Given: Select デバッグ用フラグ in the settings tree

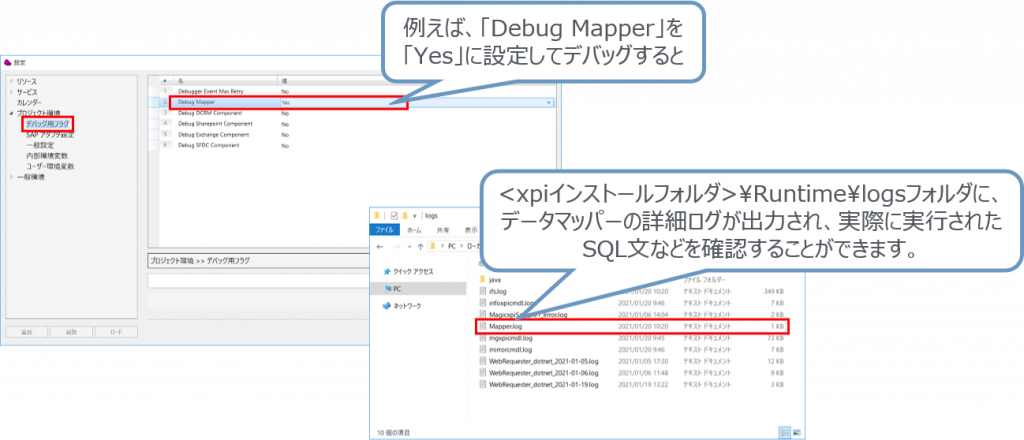Looking at the screenshot, I should point(47,123).
